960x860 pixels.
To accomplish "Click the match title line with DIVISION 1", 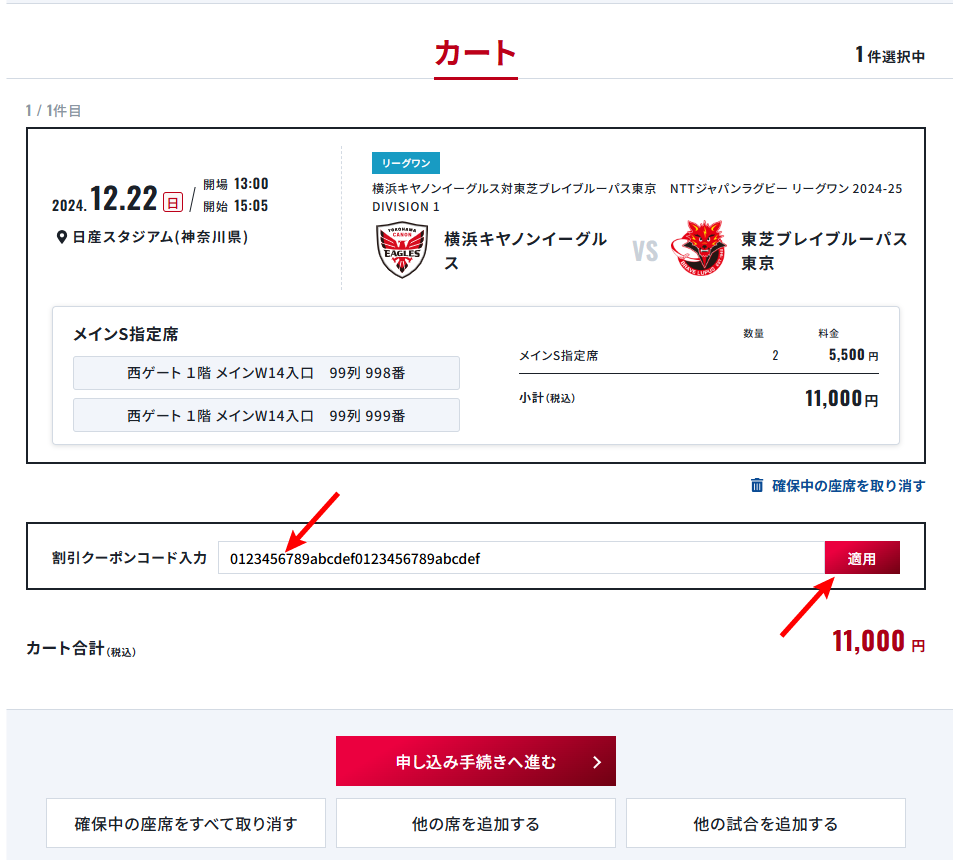I will (x=637, y=198).
